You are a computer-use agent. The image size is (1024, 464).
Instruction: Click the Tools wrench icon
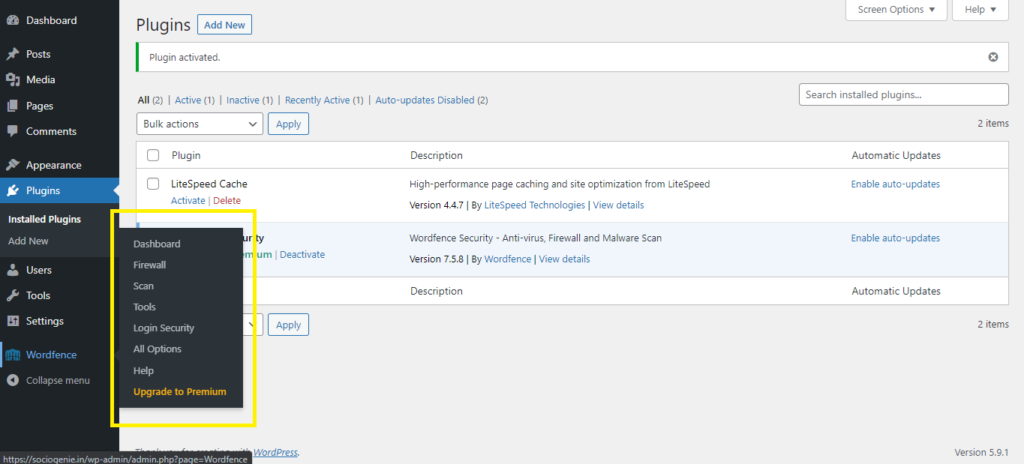click(12, 295)
